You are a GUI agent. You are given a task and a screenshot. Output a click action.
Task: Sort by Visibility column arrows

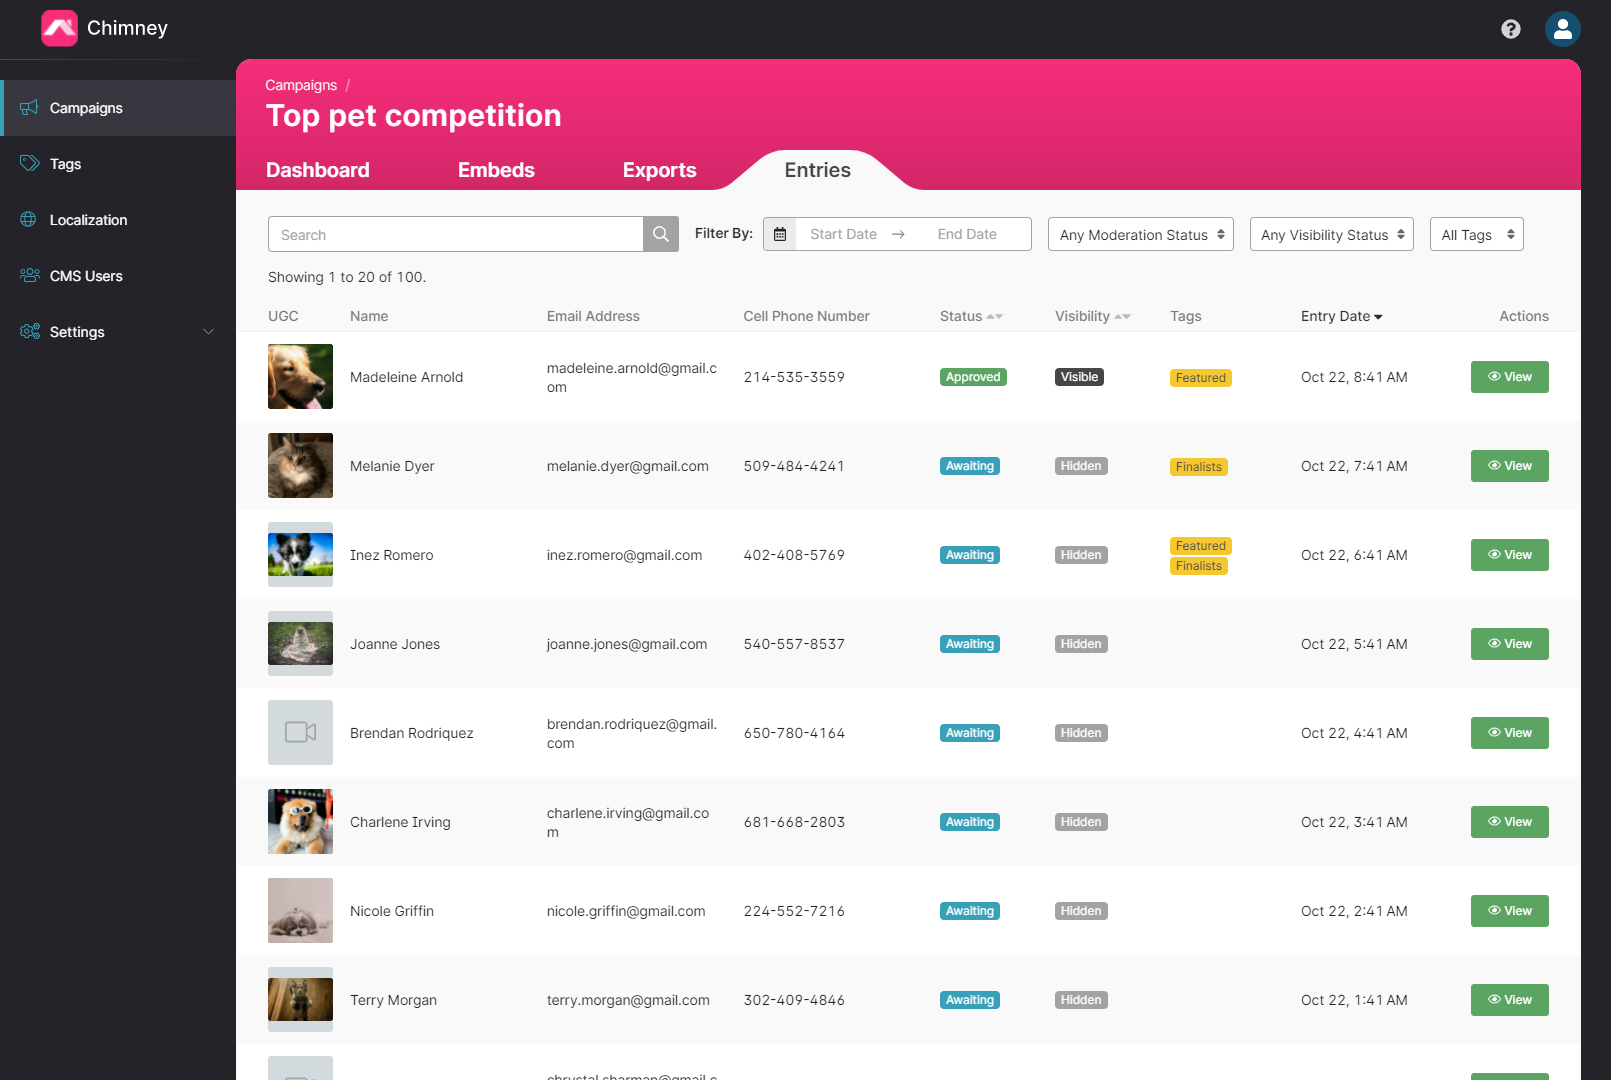tap(1122, 316)
